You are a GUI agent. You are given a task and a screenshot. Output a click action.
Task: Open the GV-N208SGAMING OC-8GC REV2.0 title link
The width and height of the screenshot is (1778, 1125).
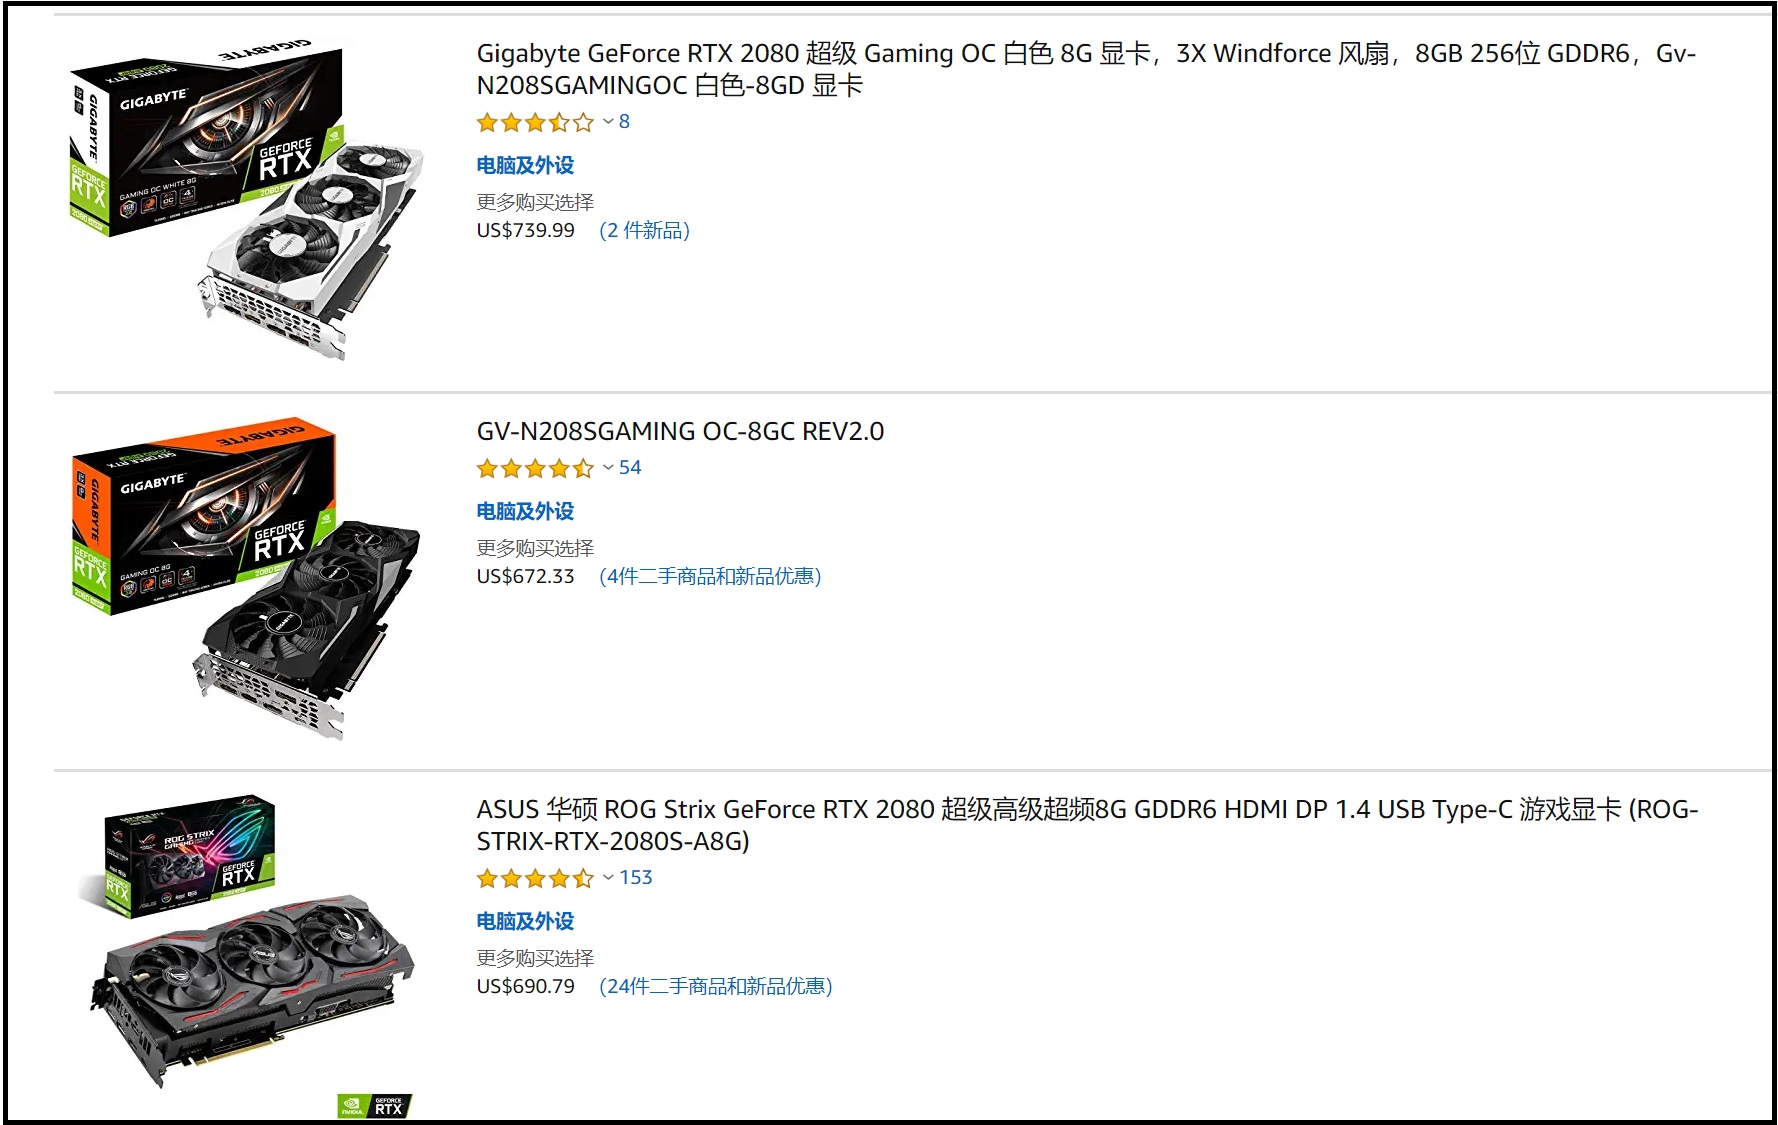coord(680,431)
